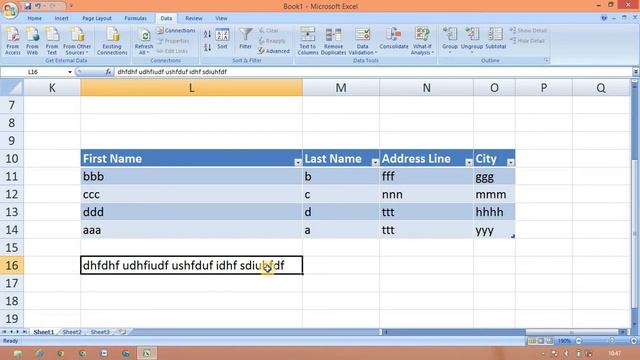Click the Insert Worksheet tab icon
The width and height of the screenshot is (640, 360).
tap(121, 332)
